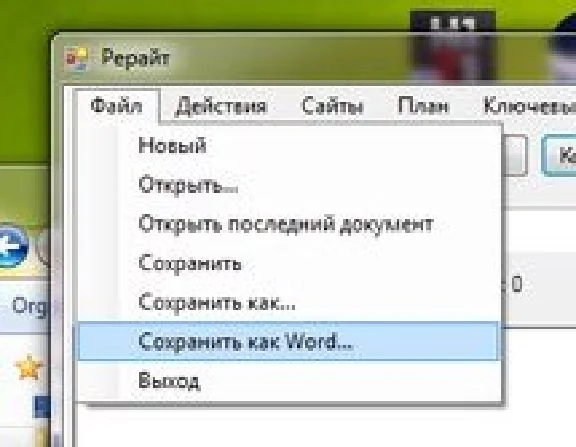Open the План menu
Viewport: 576px width, 447px height.
[x=423, y=106]
